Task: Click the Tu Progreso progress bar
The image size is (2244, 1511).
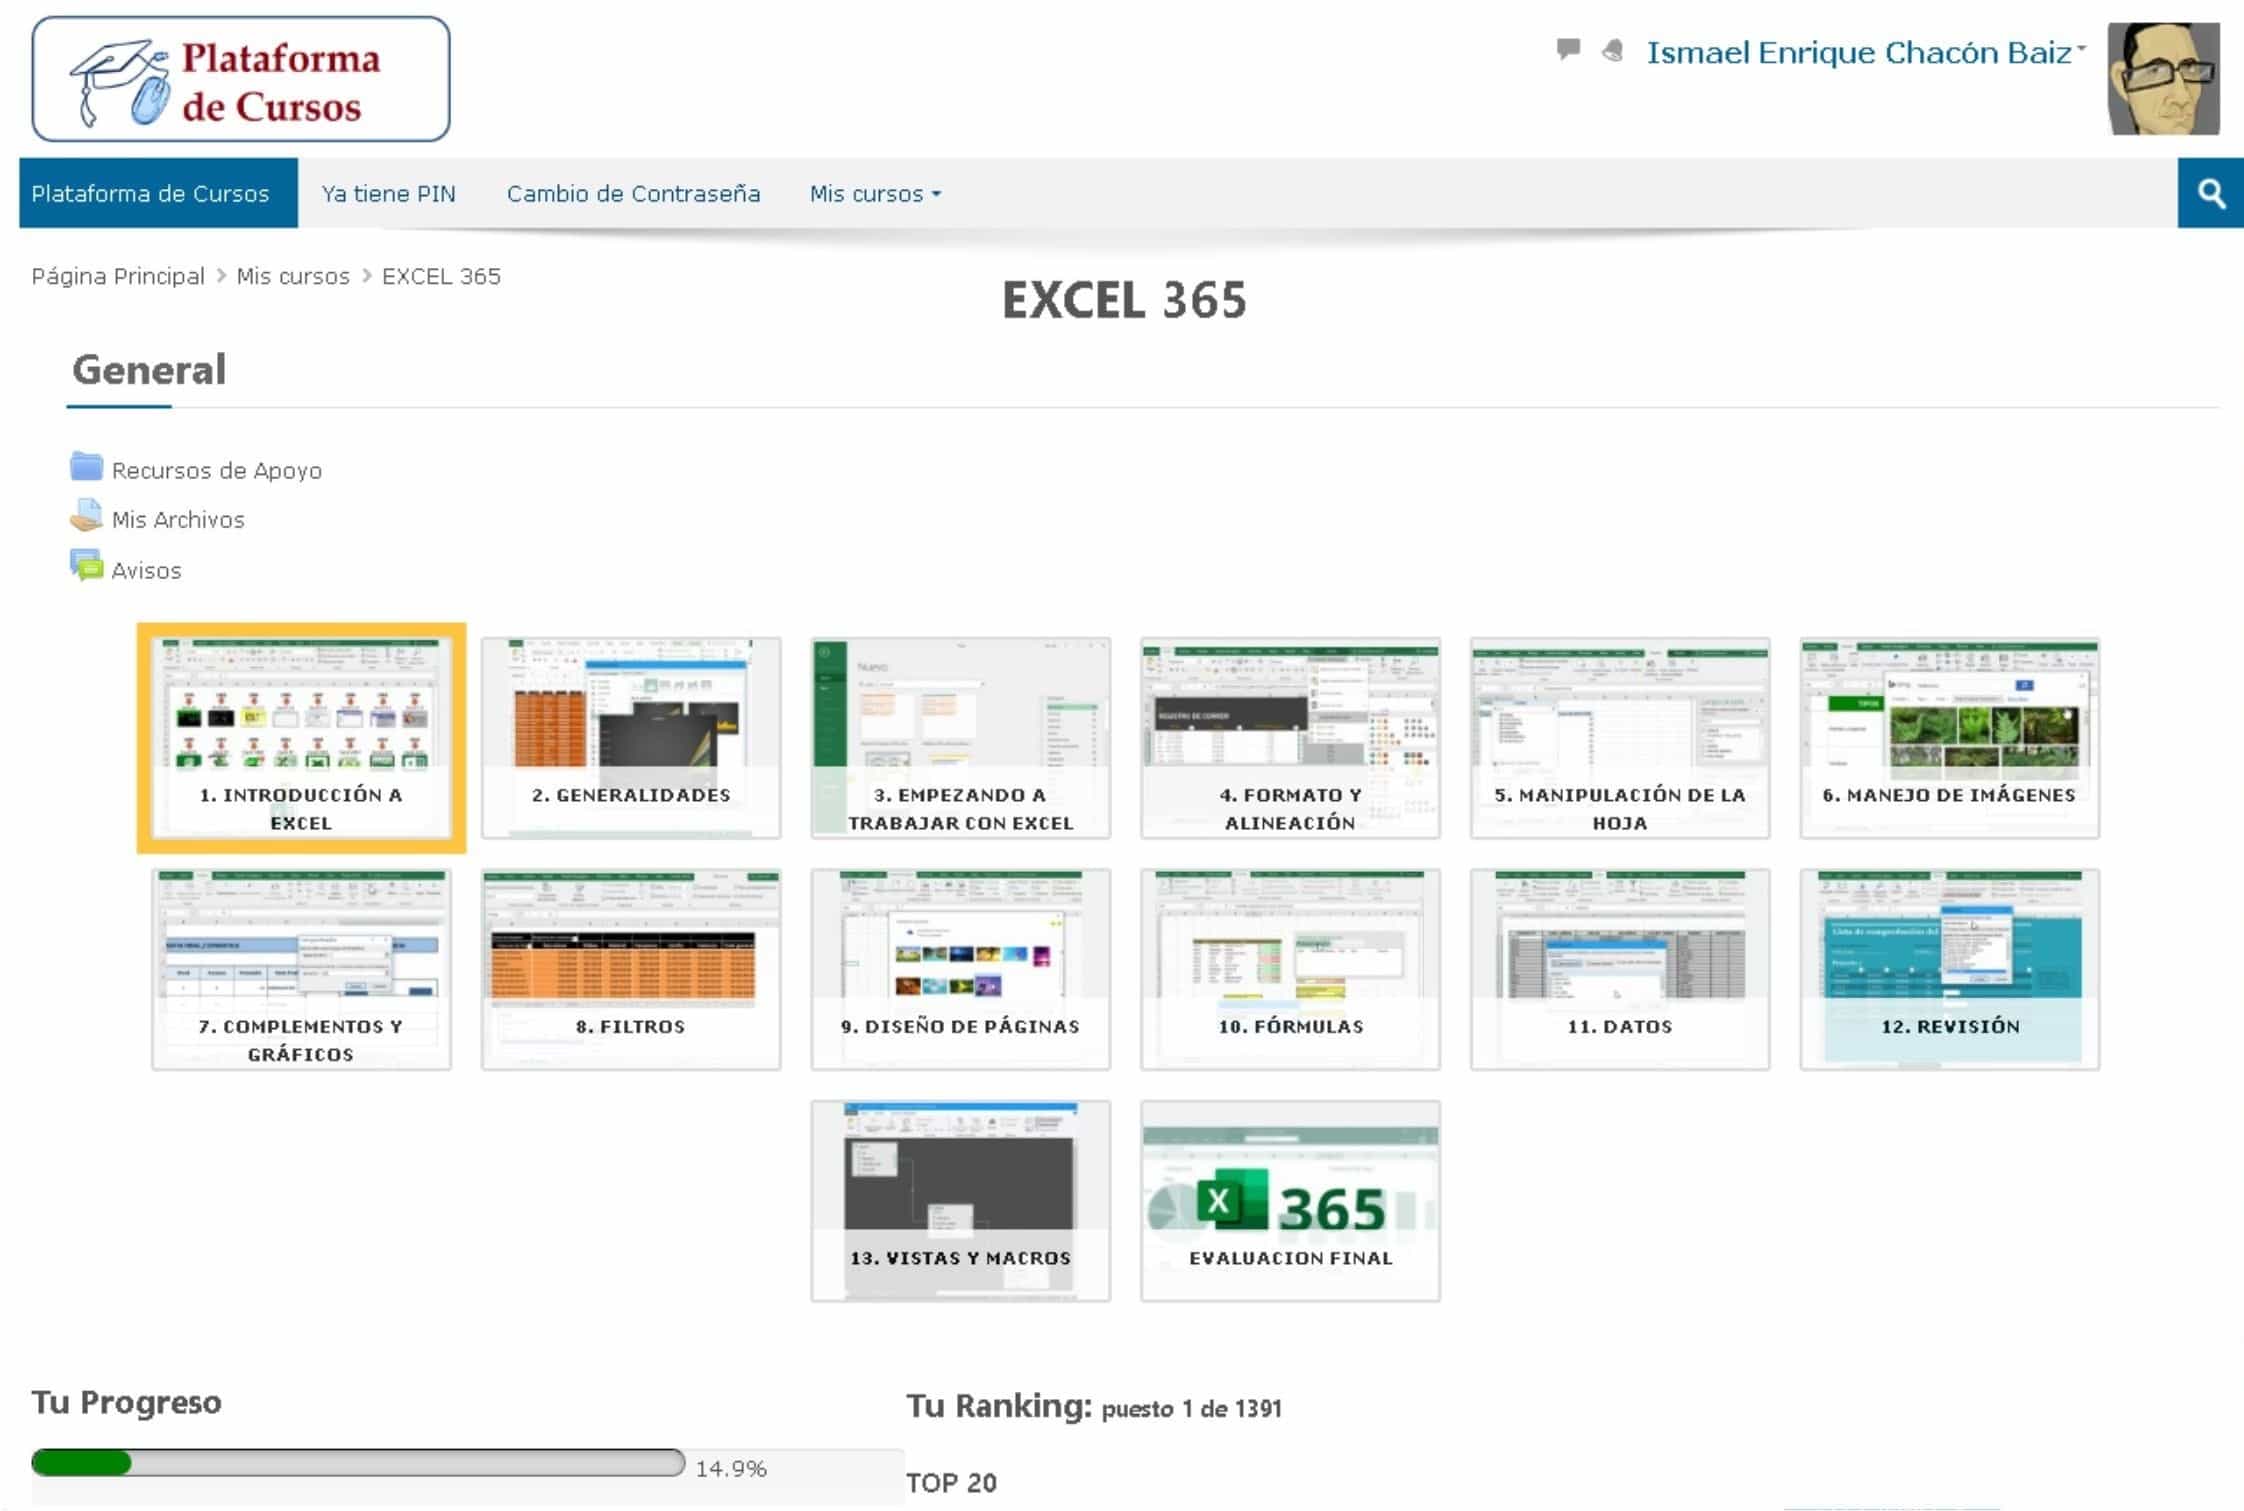Action: [x=357, y=1463]
